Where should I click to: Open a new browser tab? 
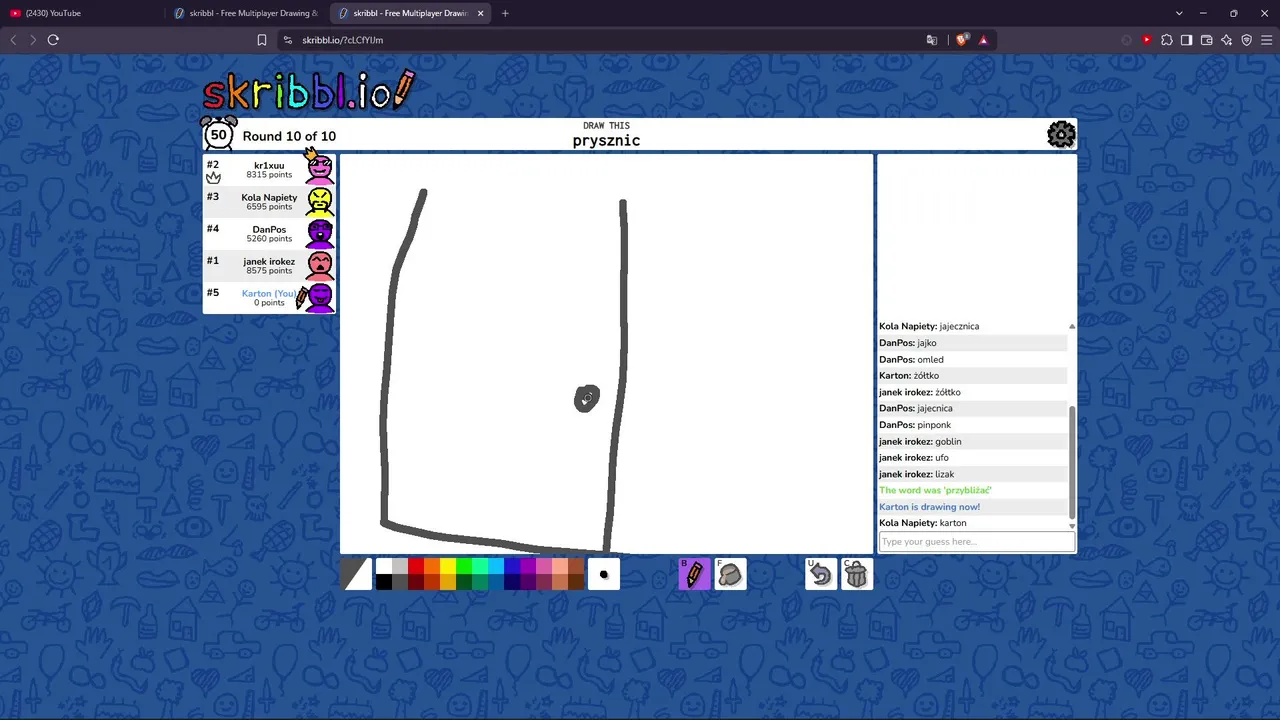point(505,13)
